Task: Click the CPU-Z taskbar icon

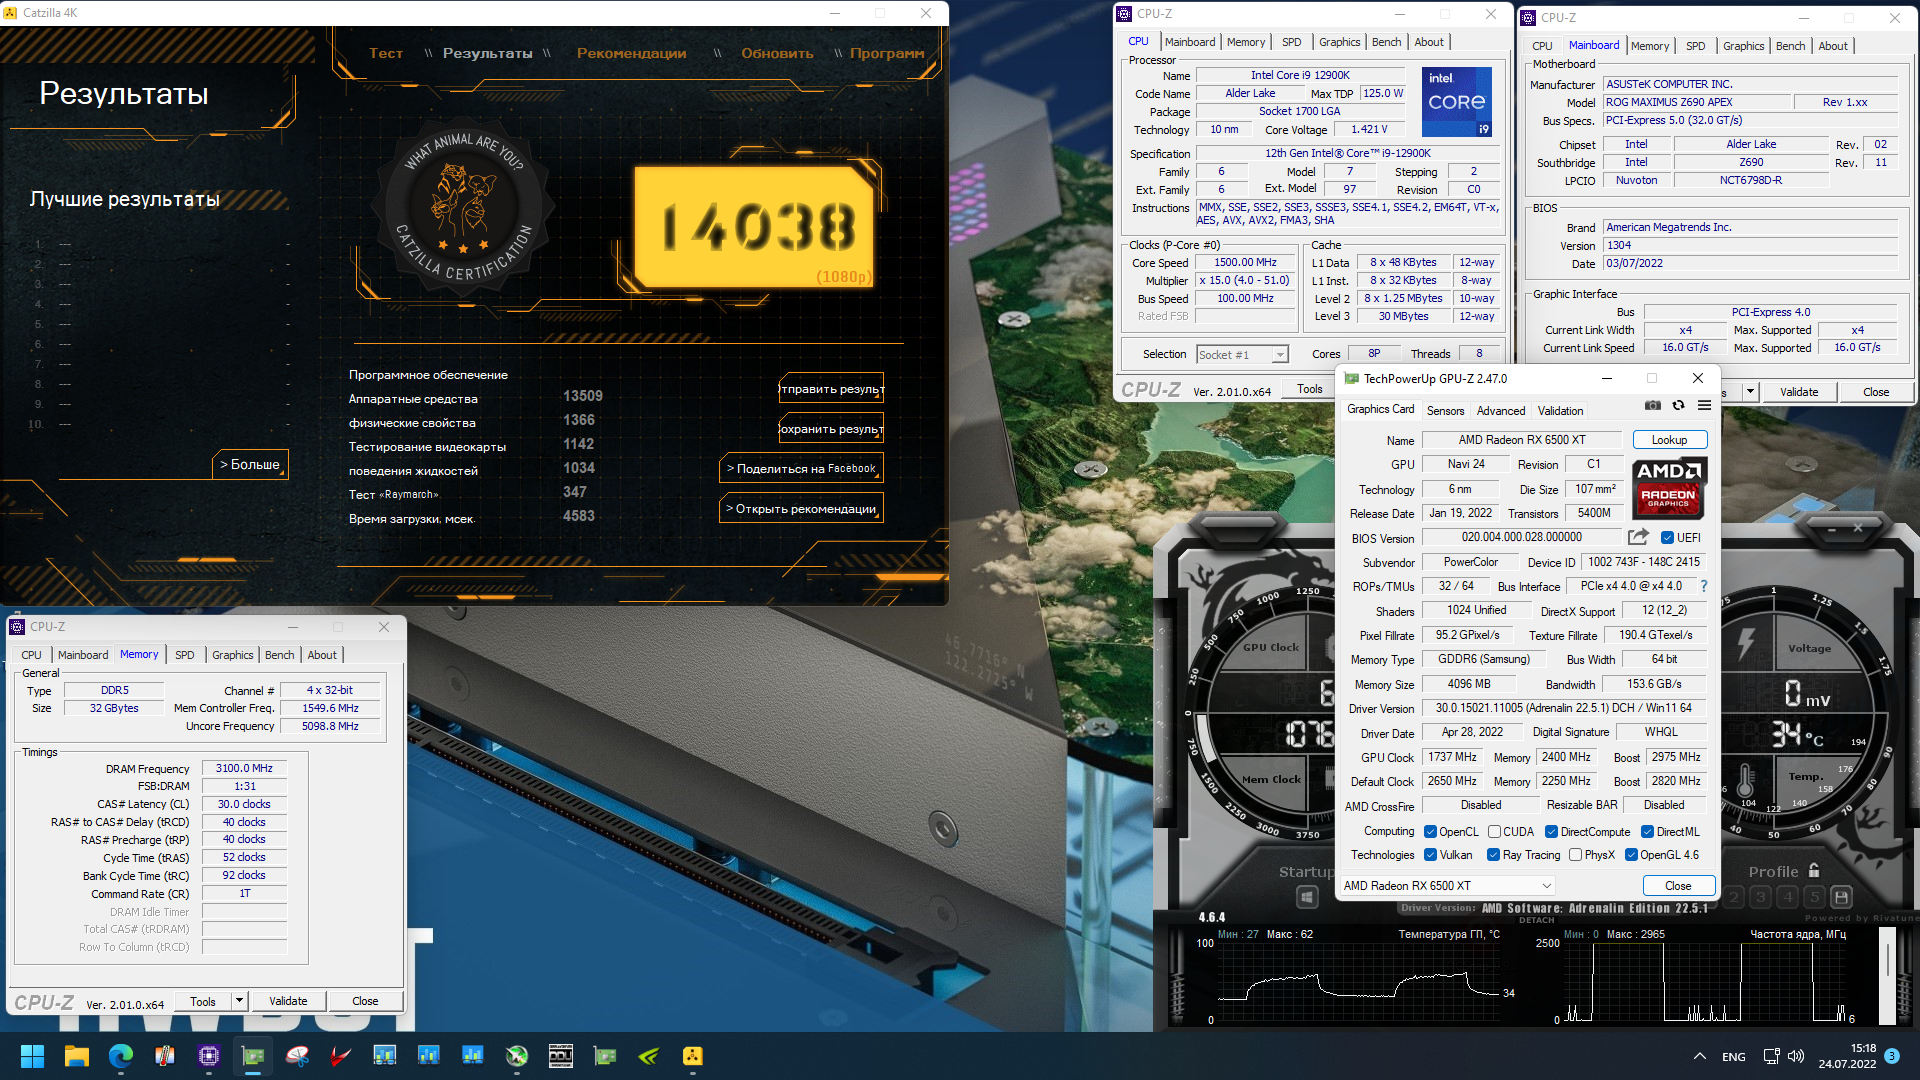Action: 208,1056
